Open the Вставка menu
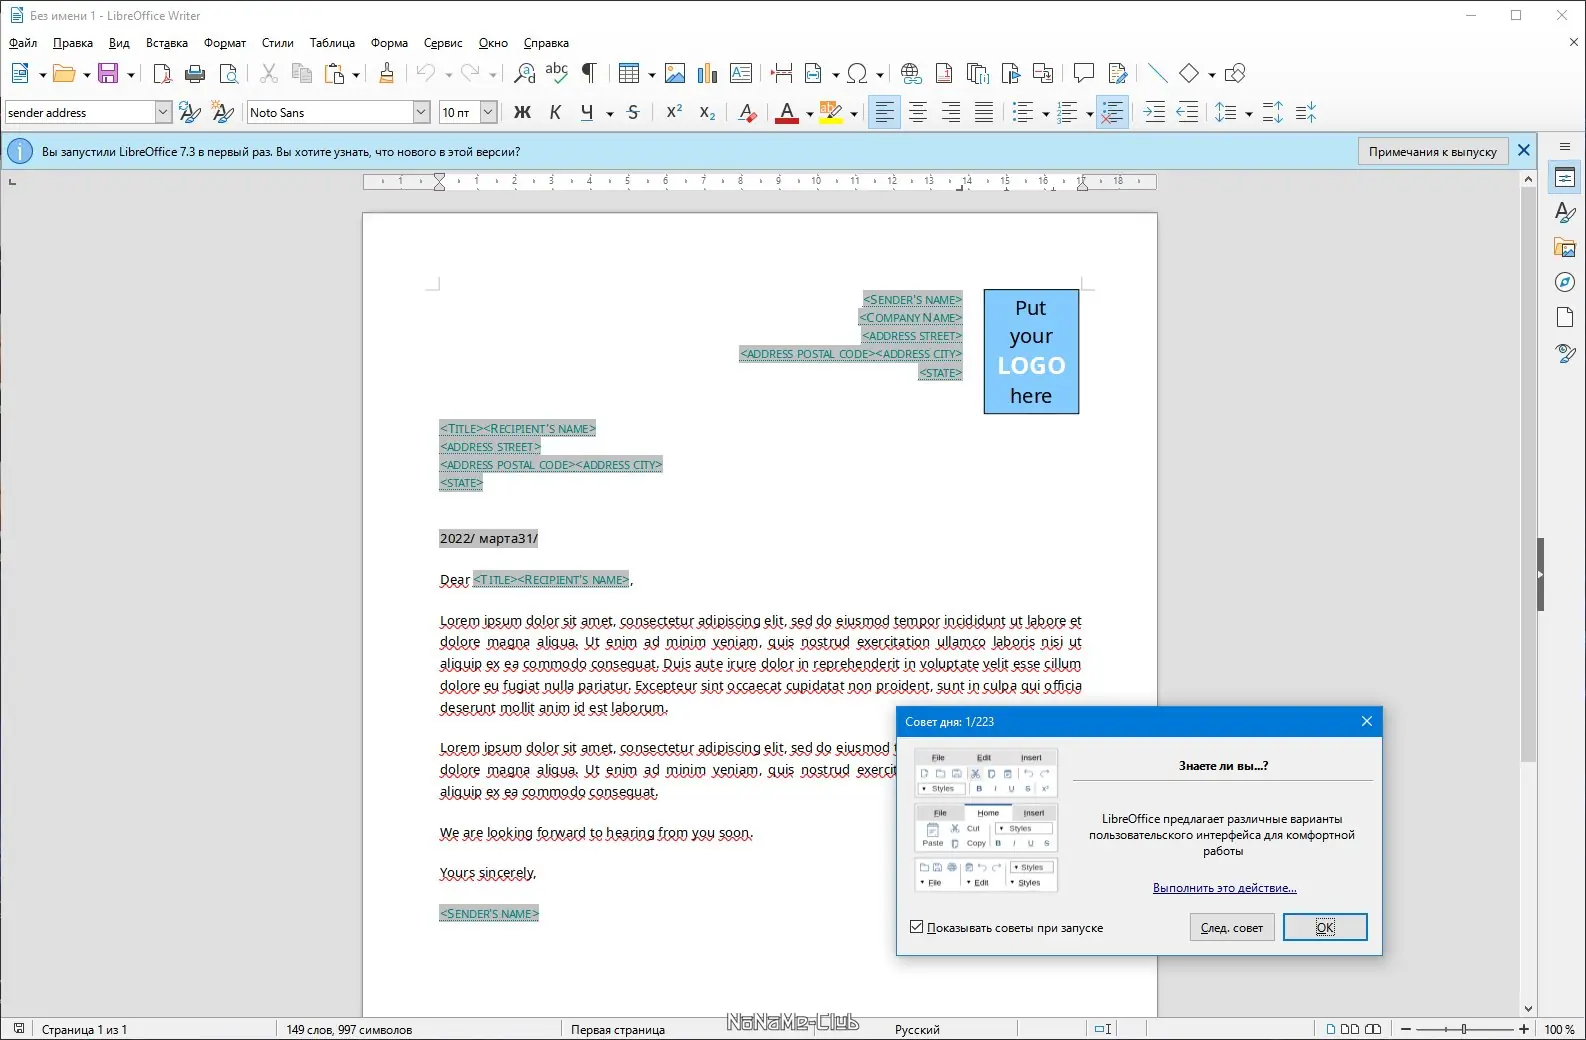The width and height of the screenshot is (1586, 1040). (x=167, y=43)
